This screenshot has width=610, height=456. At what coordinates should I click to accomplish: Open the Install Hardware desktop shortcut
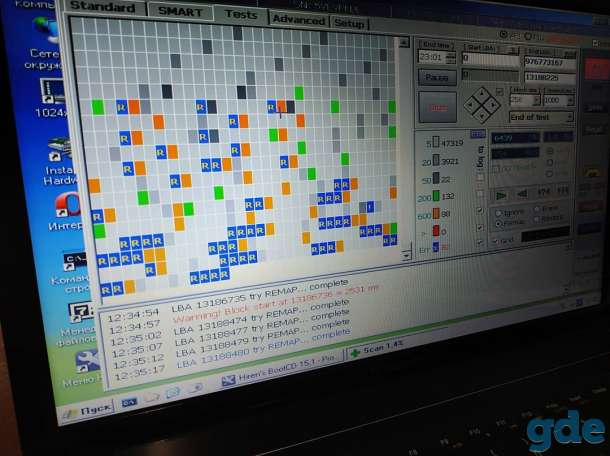60,161
